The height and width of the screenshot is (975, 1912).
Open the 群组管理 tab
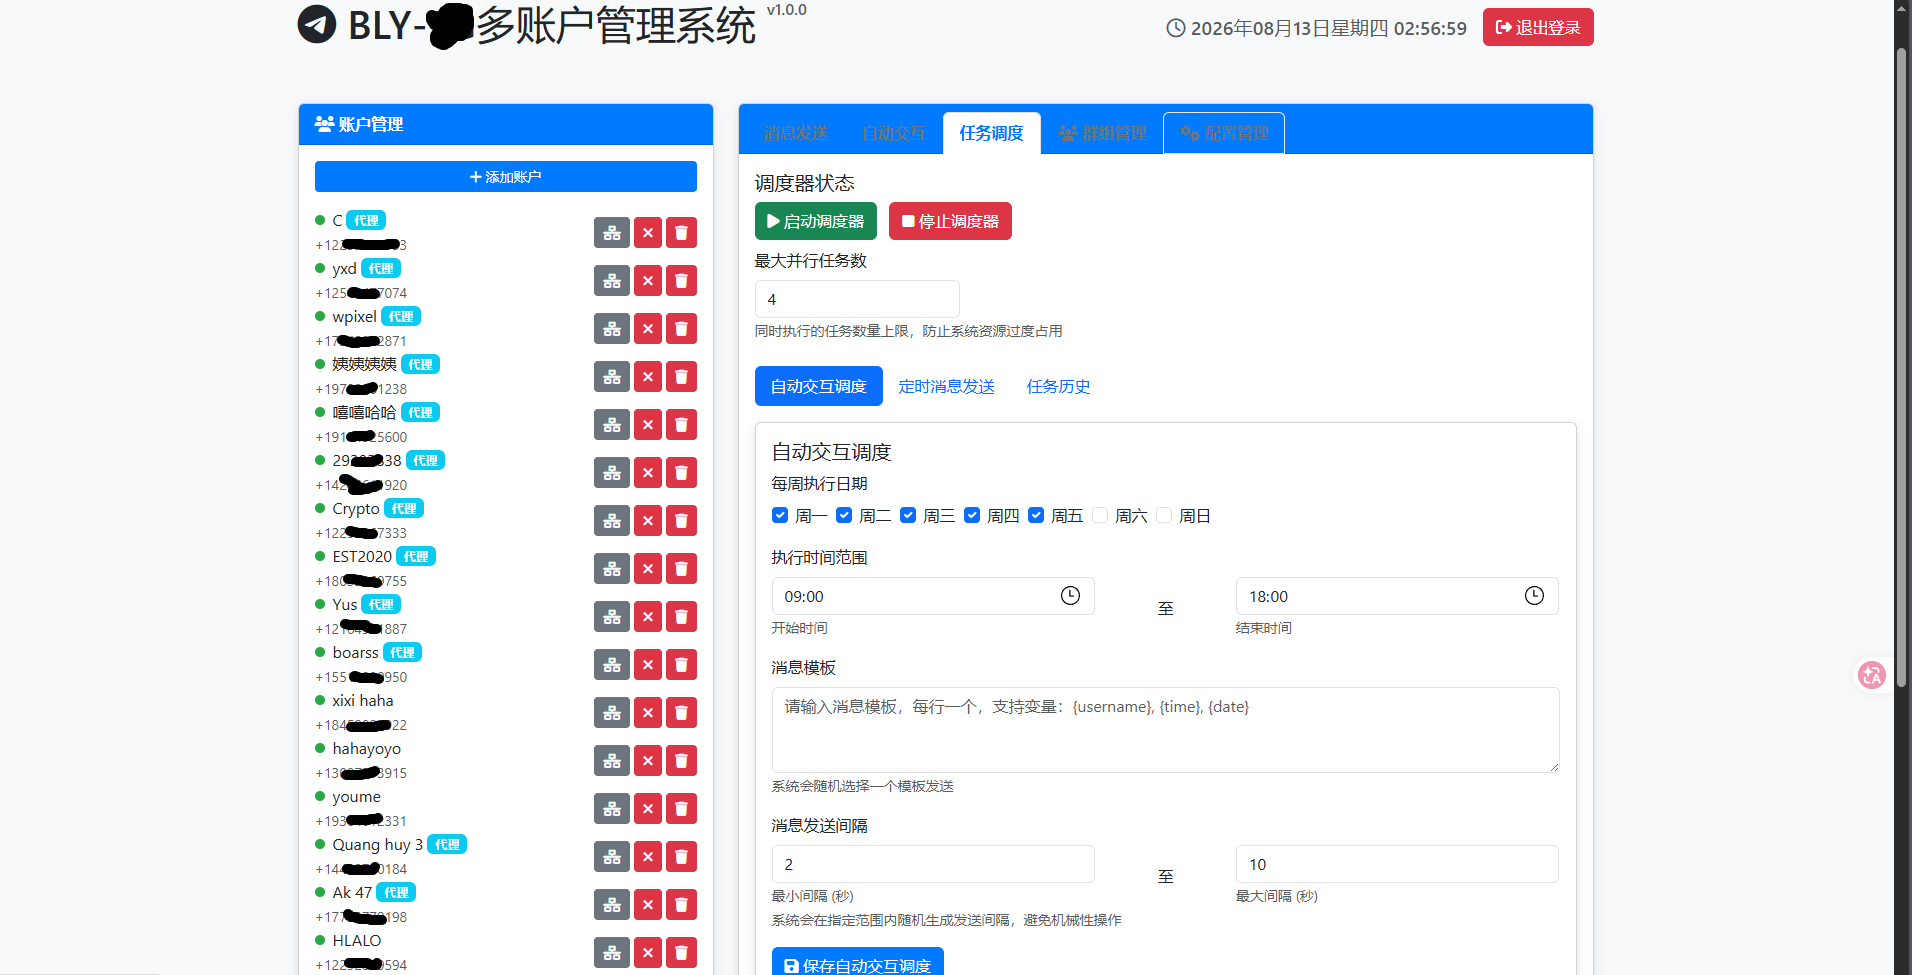pyautogui.click(x=1102, y=133)
